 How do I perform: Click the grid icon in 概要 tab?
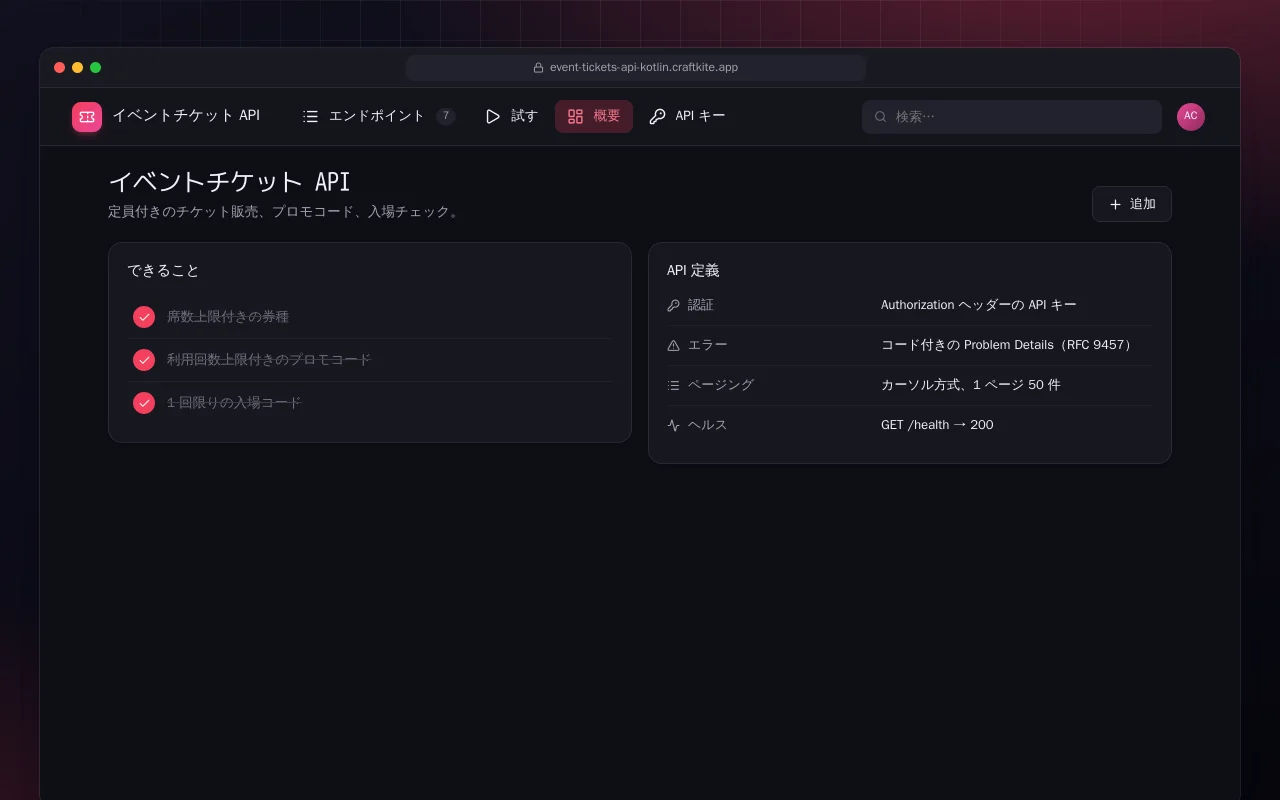pyautogui.click(x=575, y=117)
